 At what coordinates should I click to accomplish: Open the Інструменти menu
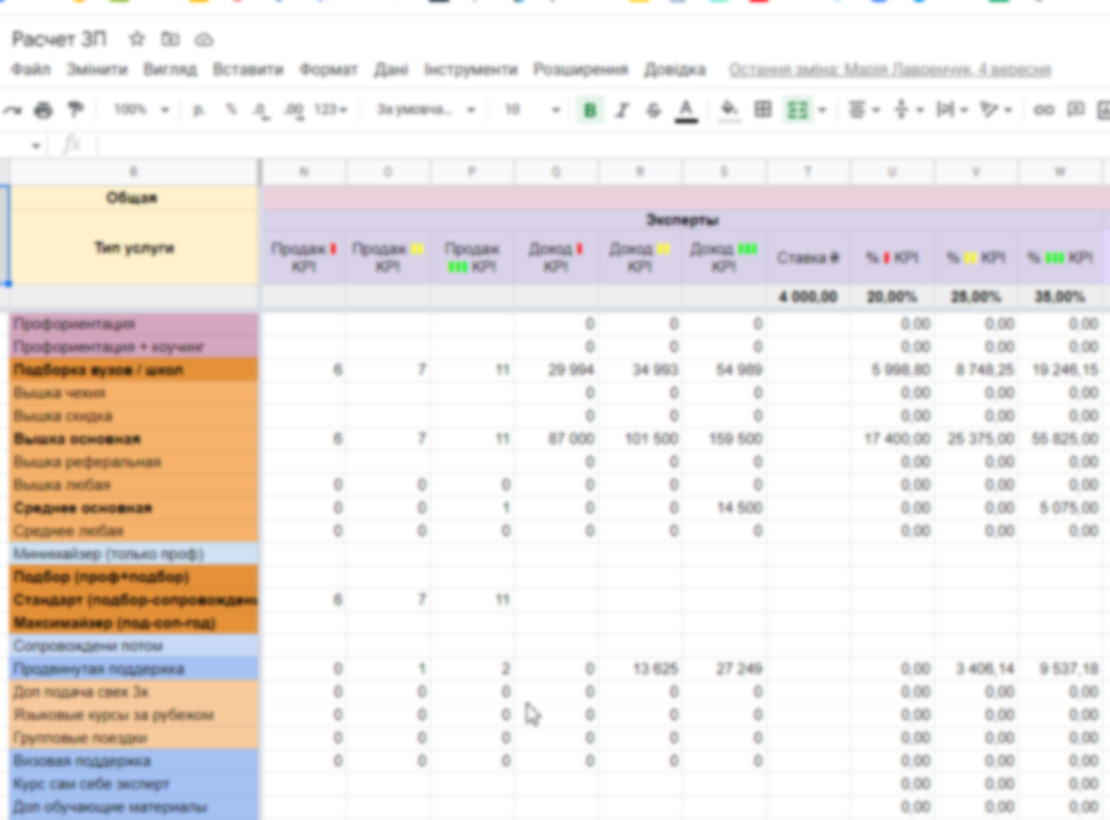point(471,69)
